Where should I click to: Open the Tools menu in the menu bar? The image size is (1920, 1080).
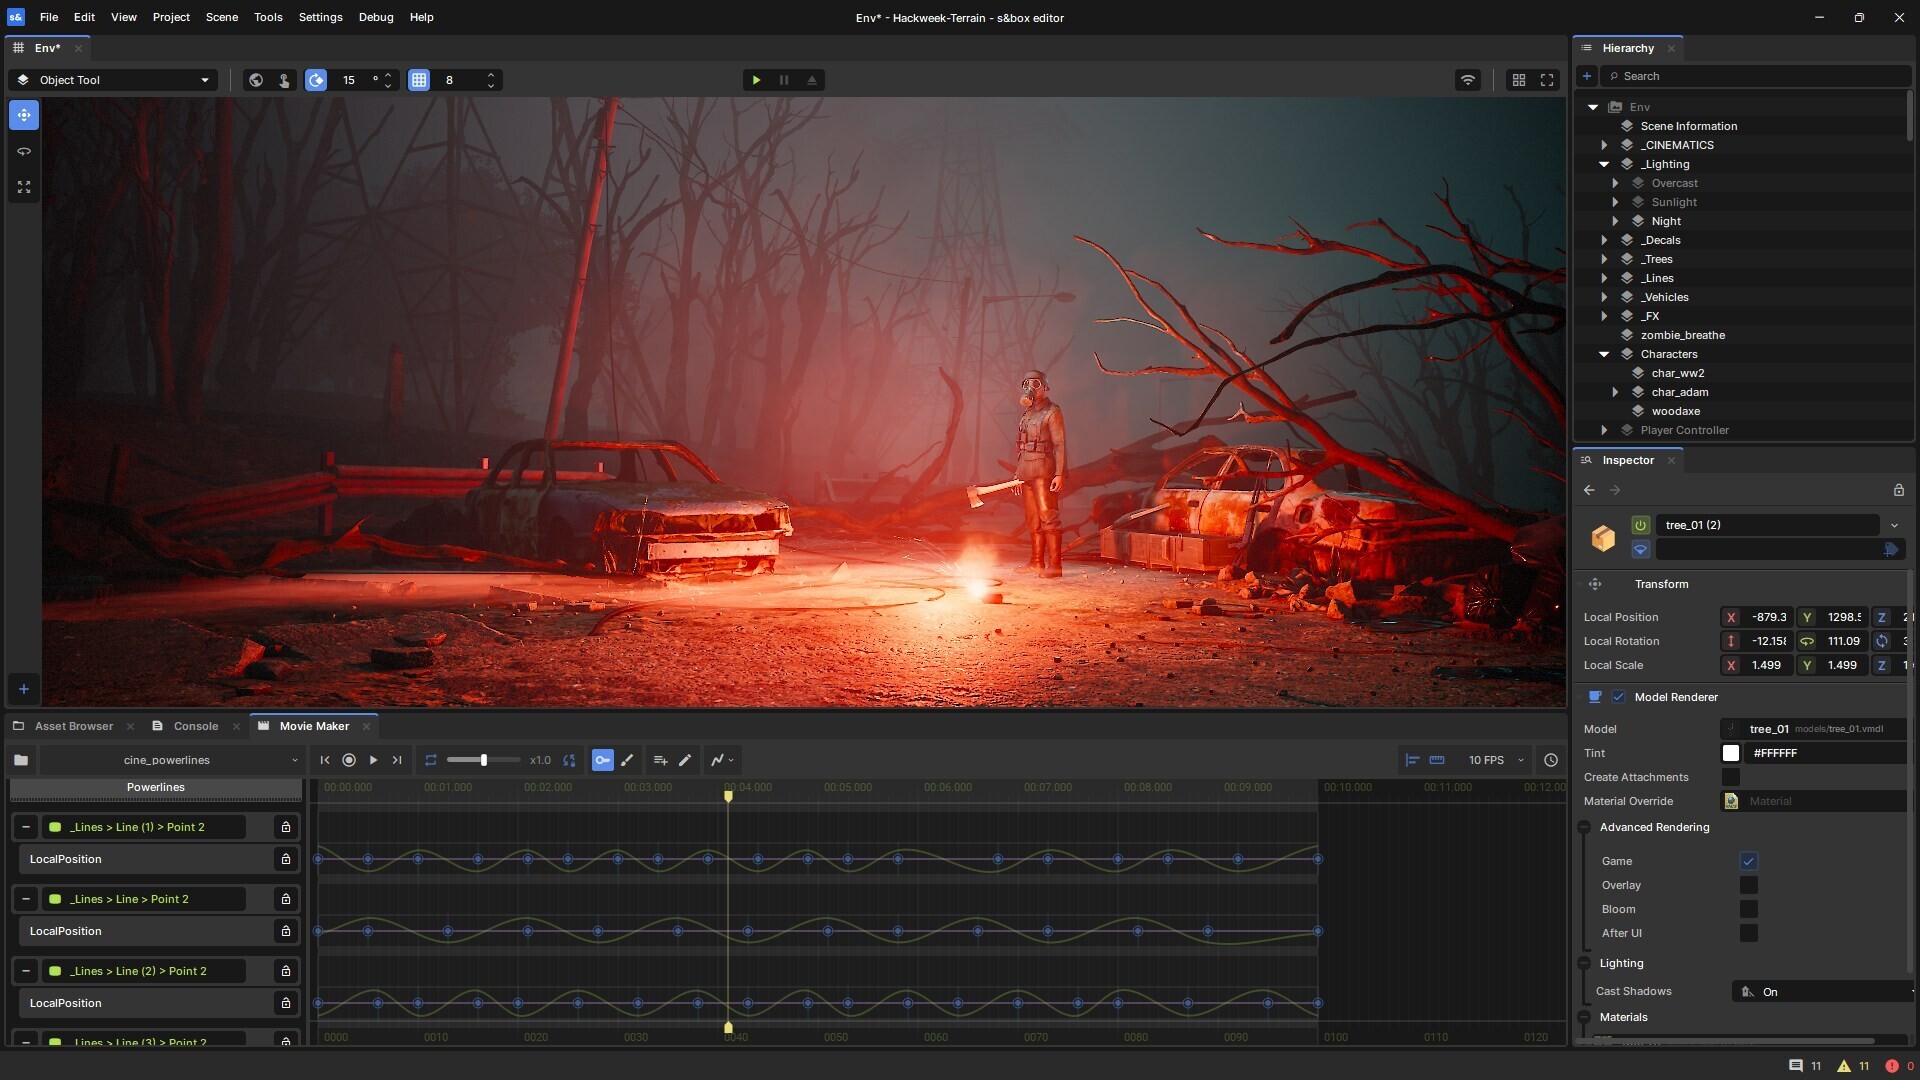266,17
